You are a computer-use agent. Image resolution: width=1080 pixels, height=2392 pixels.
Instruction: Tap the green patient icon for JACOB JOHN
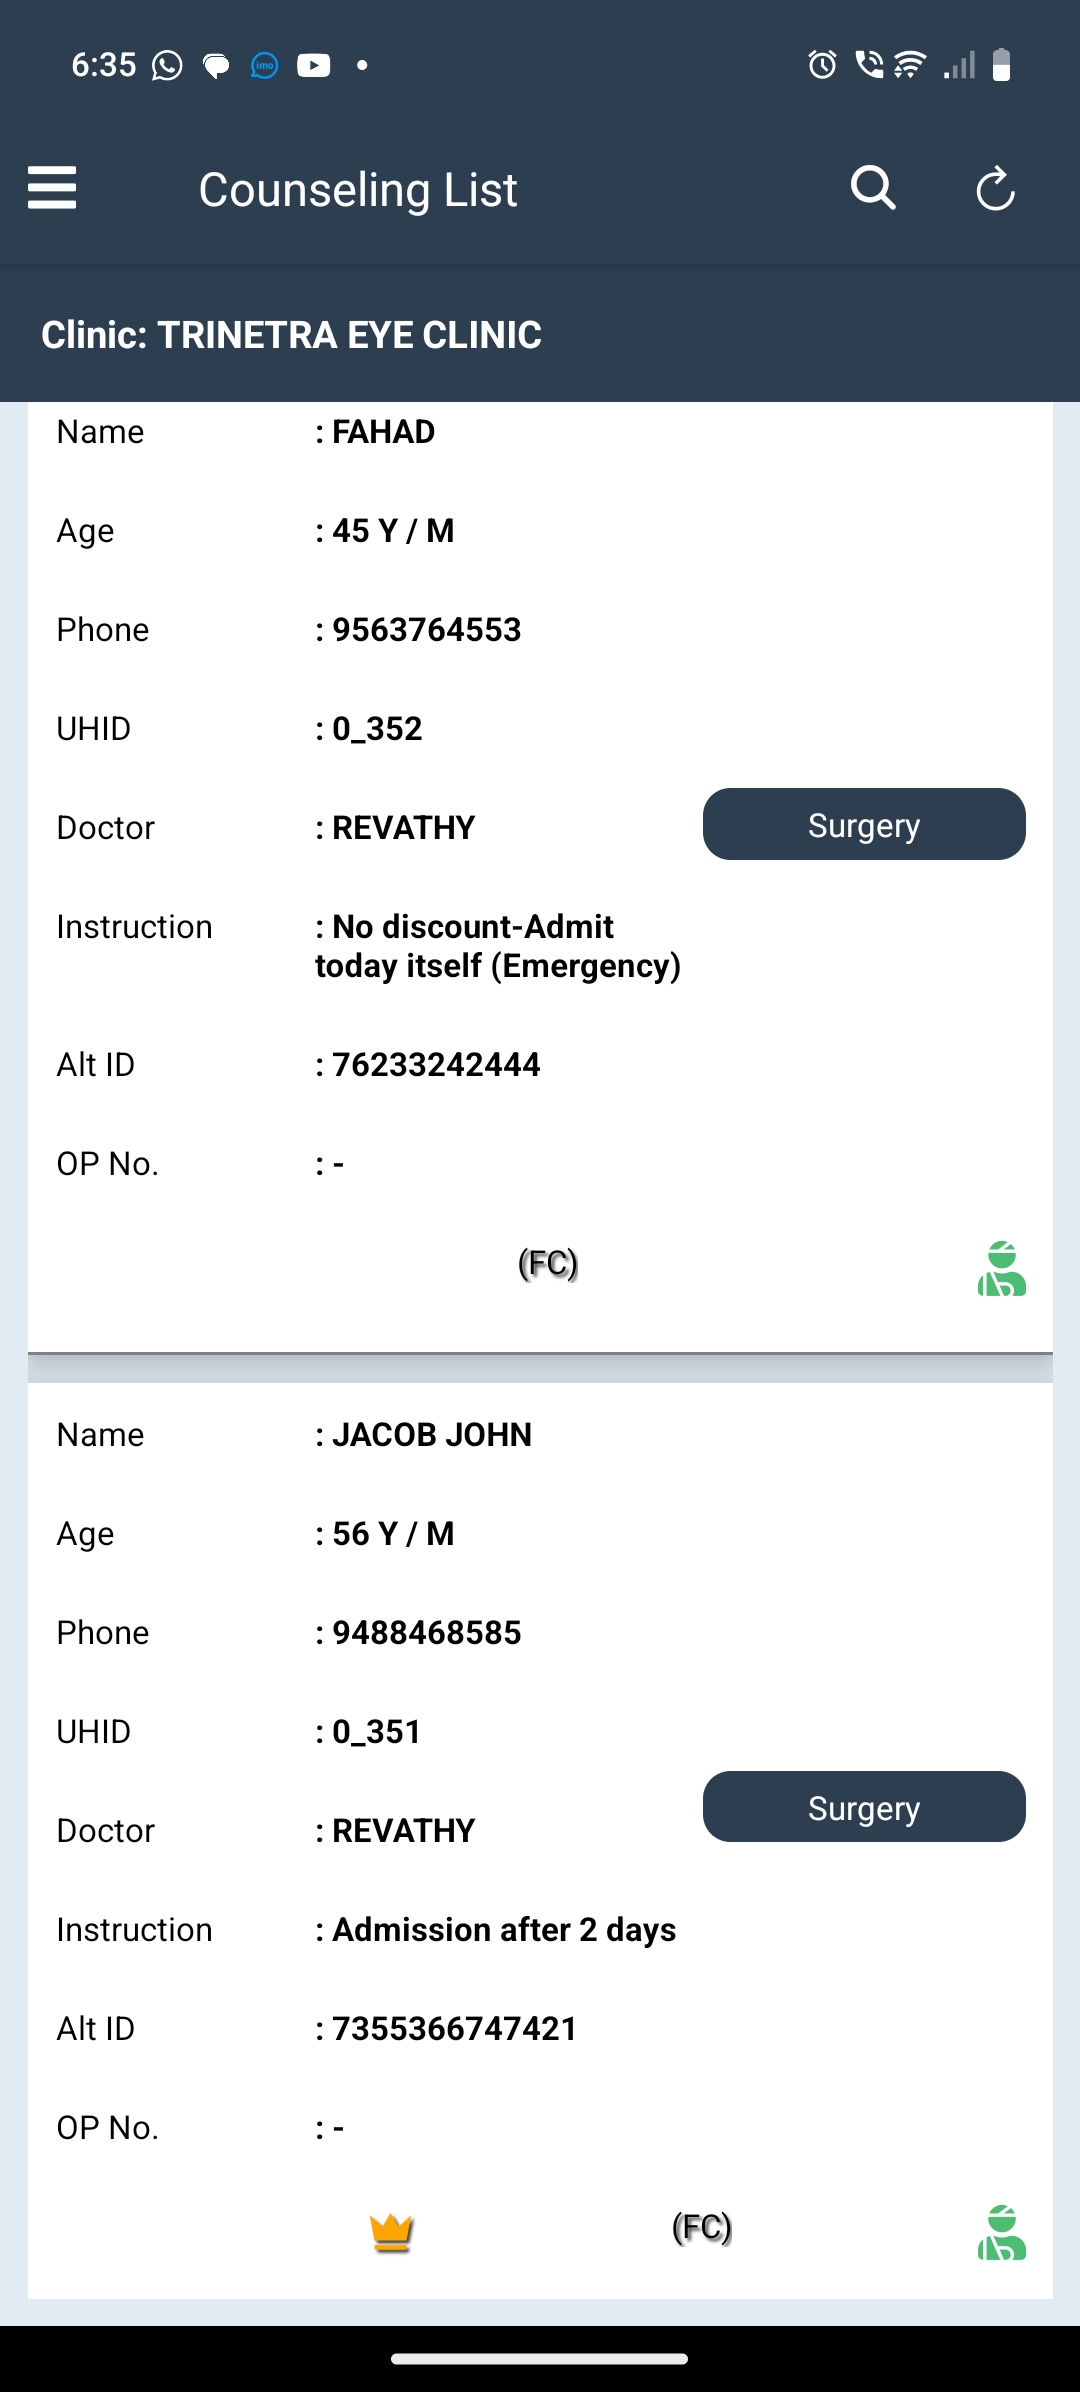pyautogui.click(x=1001, y=2232)
